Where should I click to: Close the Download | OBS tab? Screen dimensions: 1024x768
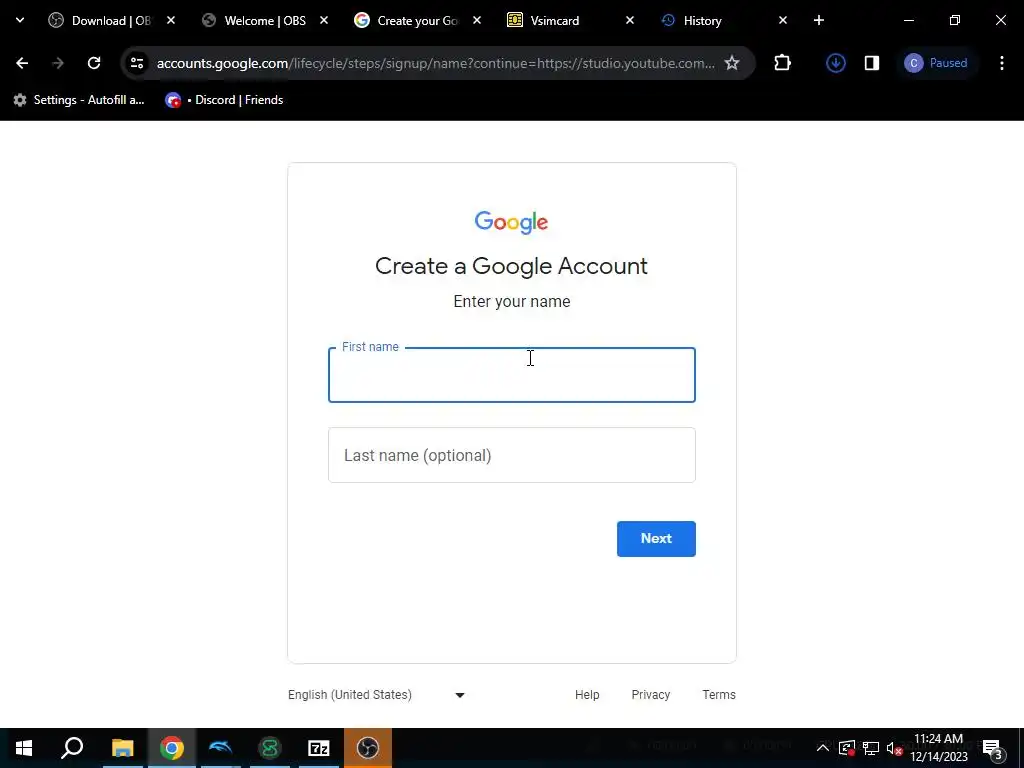[171, 20]
